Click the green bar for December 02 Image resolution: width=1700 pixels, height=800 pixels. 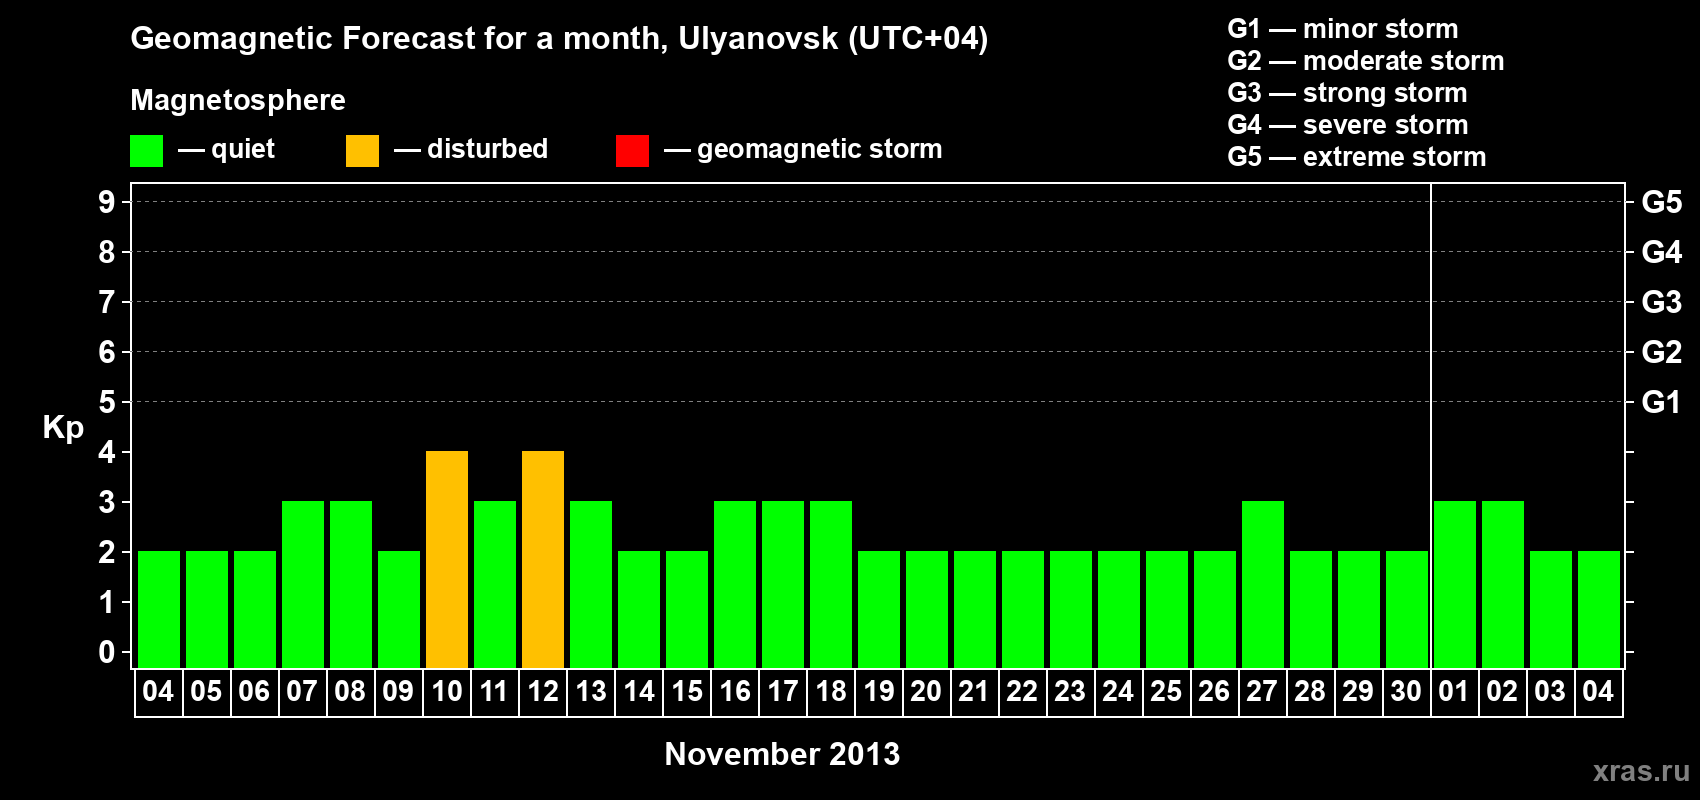coord(1503,584)
